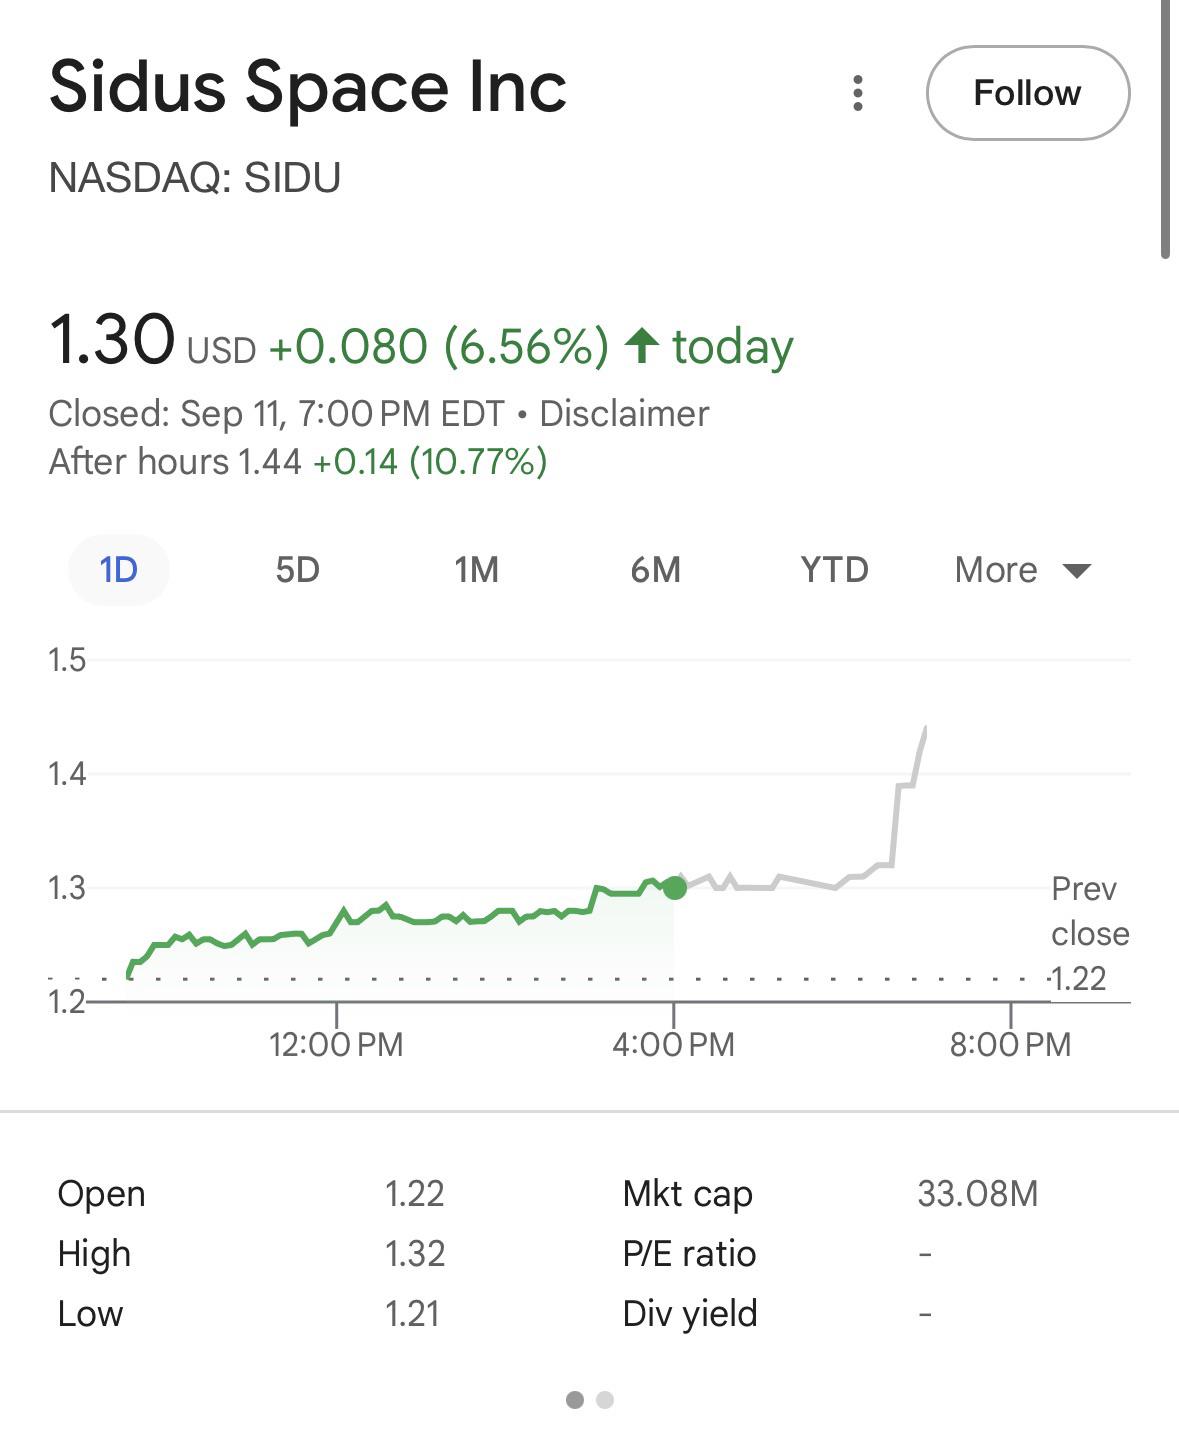Expand the More time ranges dropdown
This screenshot has height=1454, width=1179.
[x=996, y=570]
